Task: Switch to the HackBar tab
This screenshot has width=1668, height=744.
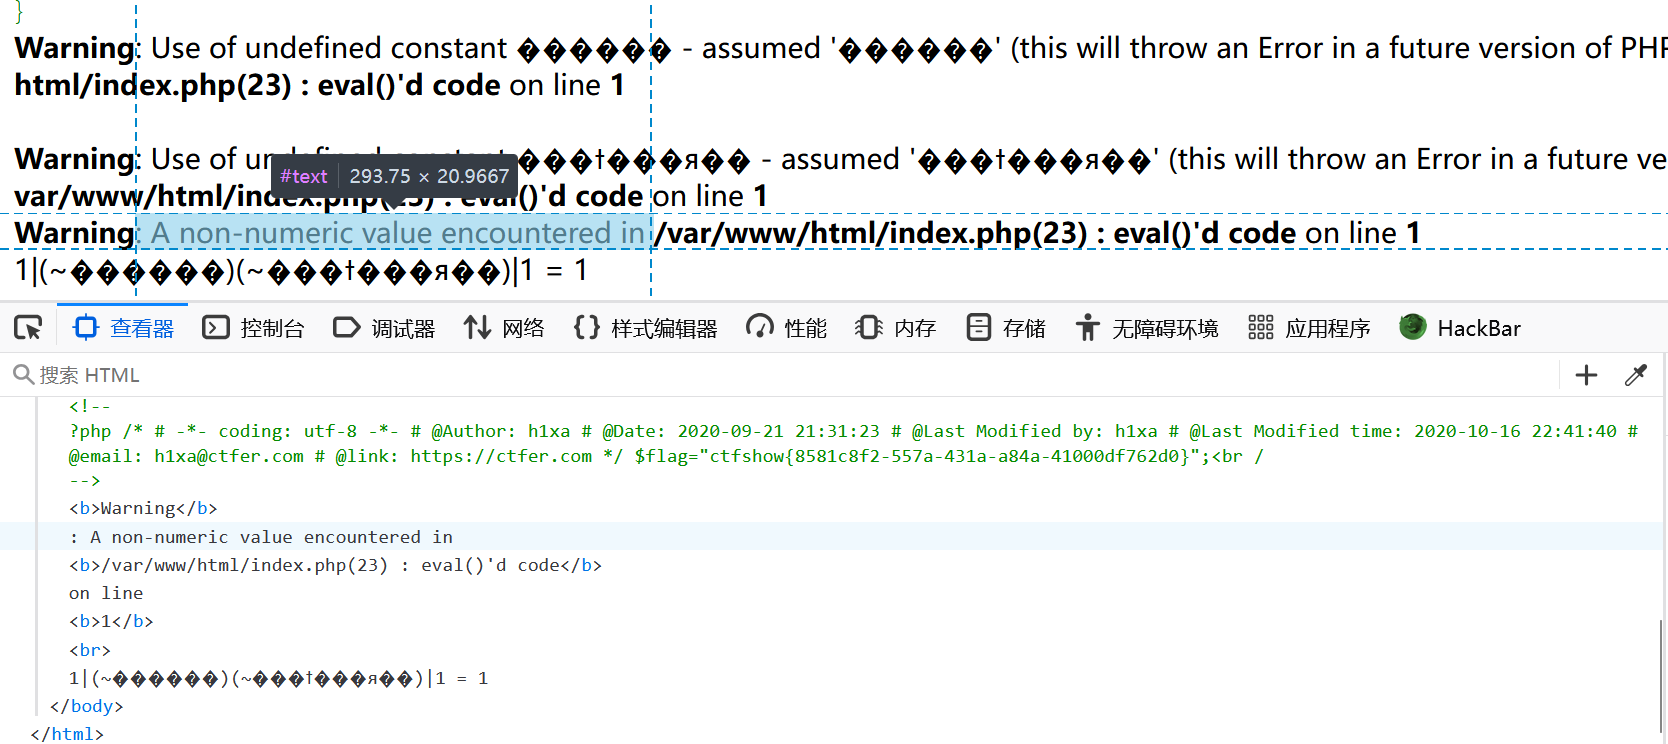Action: [1460, 328]
